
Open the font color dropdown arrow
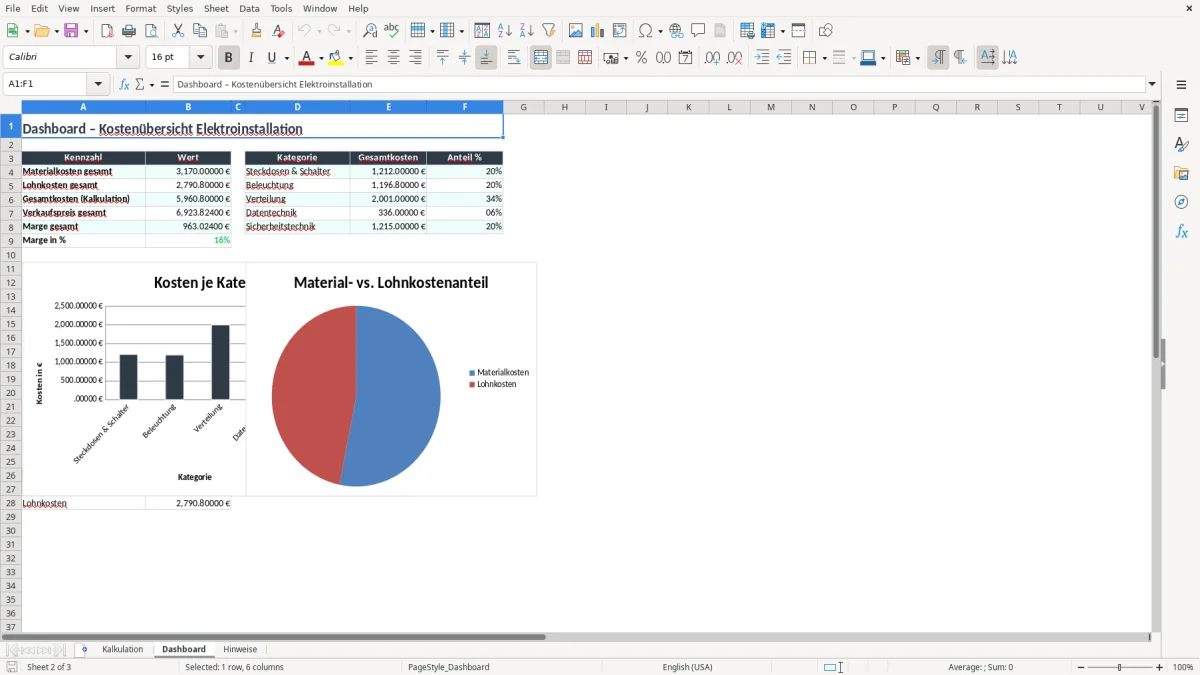321,58
